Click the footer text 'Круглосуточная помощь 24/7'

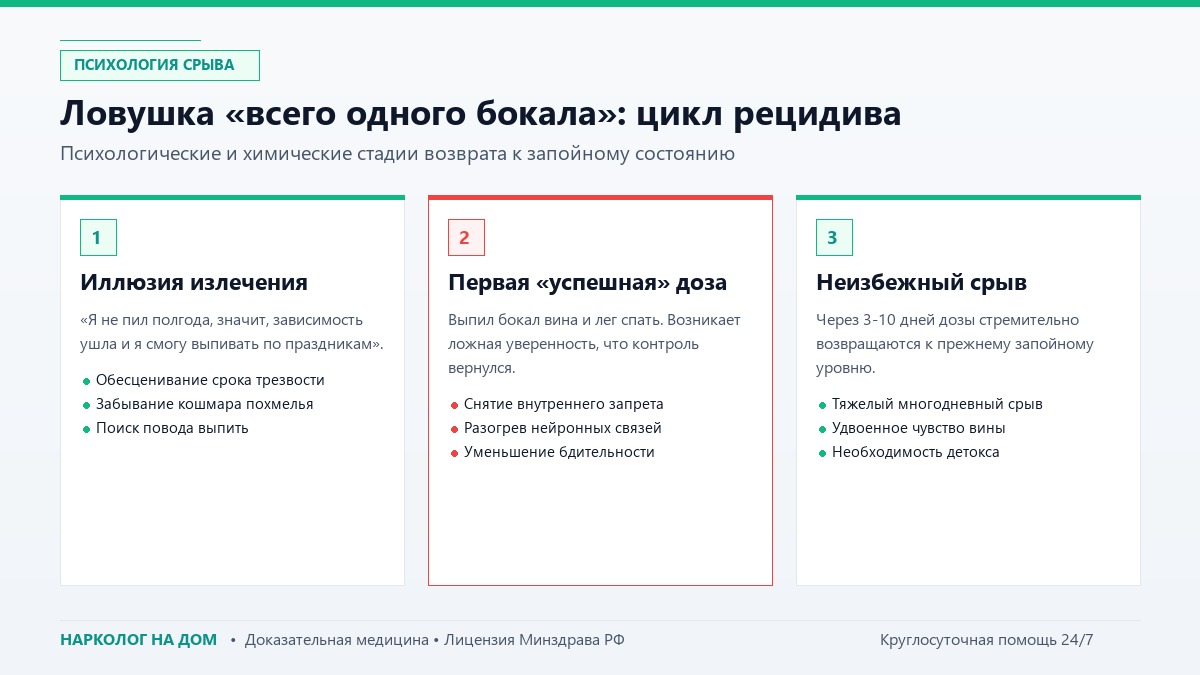click(x=986, y=640)
